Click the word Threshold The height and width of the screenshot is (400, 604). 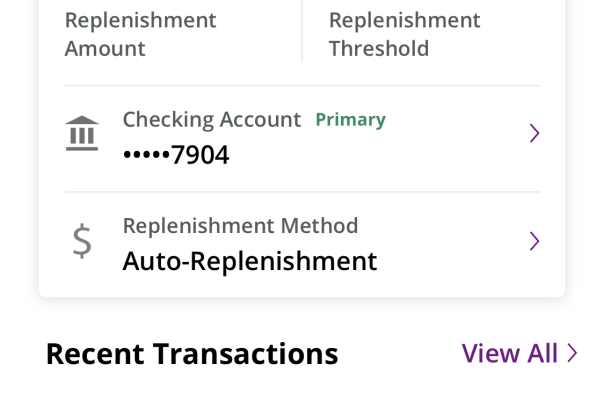click(x=379, y=49)
